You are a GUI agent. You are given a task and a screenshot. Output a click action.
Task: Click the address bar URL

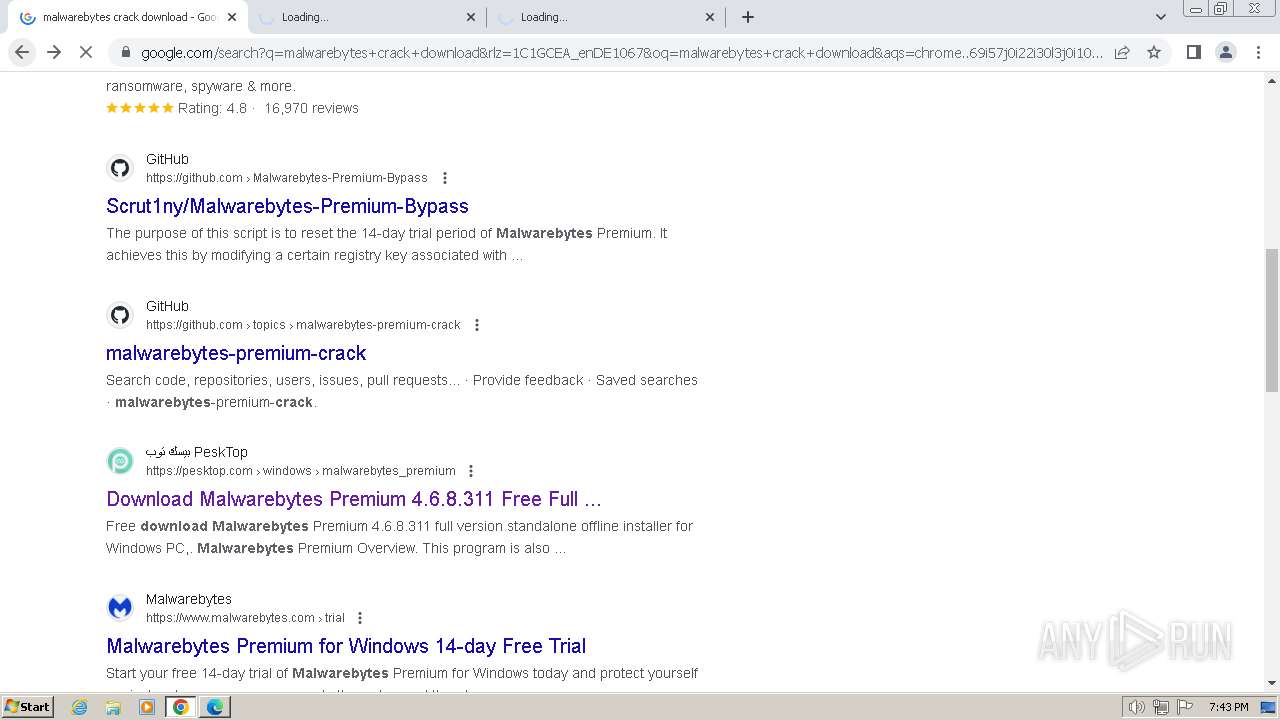622,53
